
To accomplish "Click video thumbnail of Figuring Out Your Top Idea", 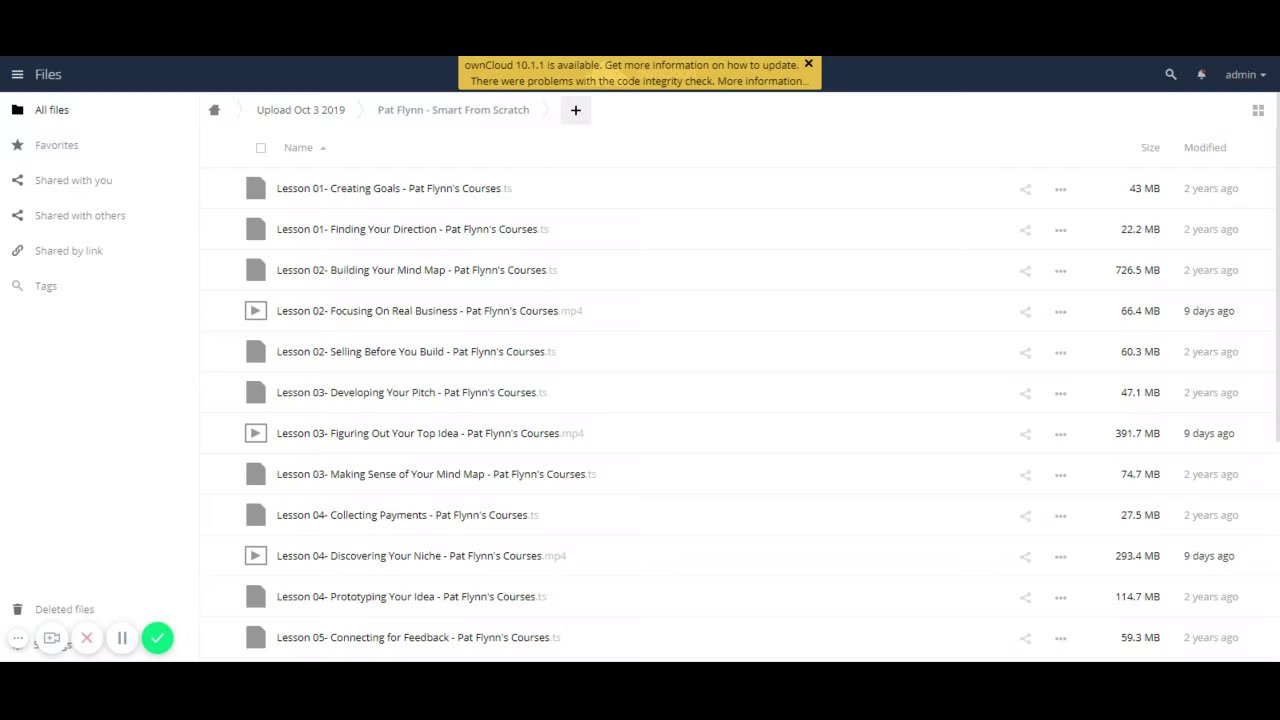I will click(x=256, y=433).
